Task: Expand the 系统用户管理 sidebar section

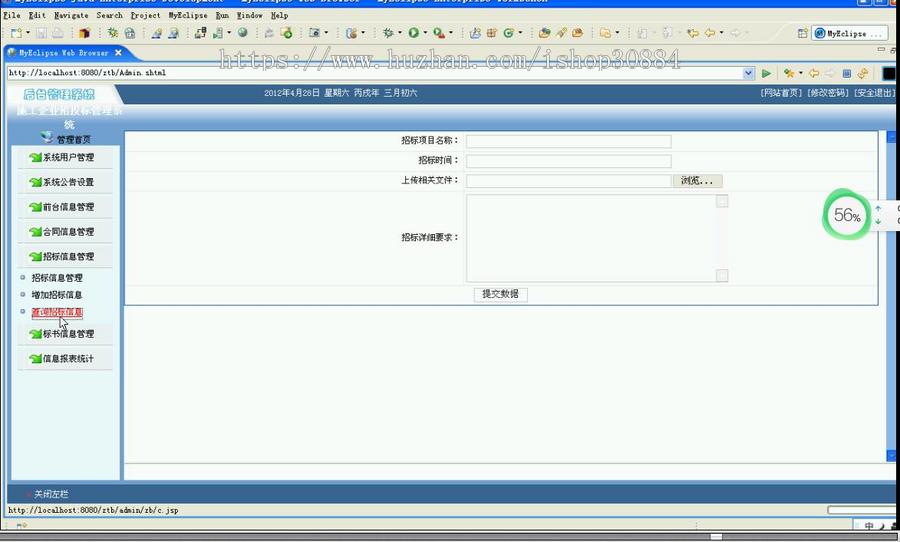Action: [67, 157]
